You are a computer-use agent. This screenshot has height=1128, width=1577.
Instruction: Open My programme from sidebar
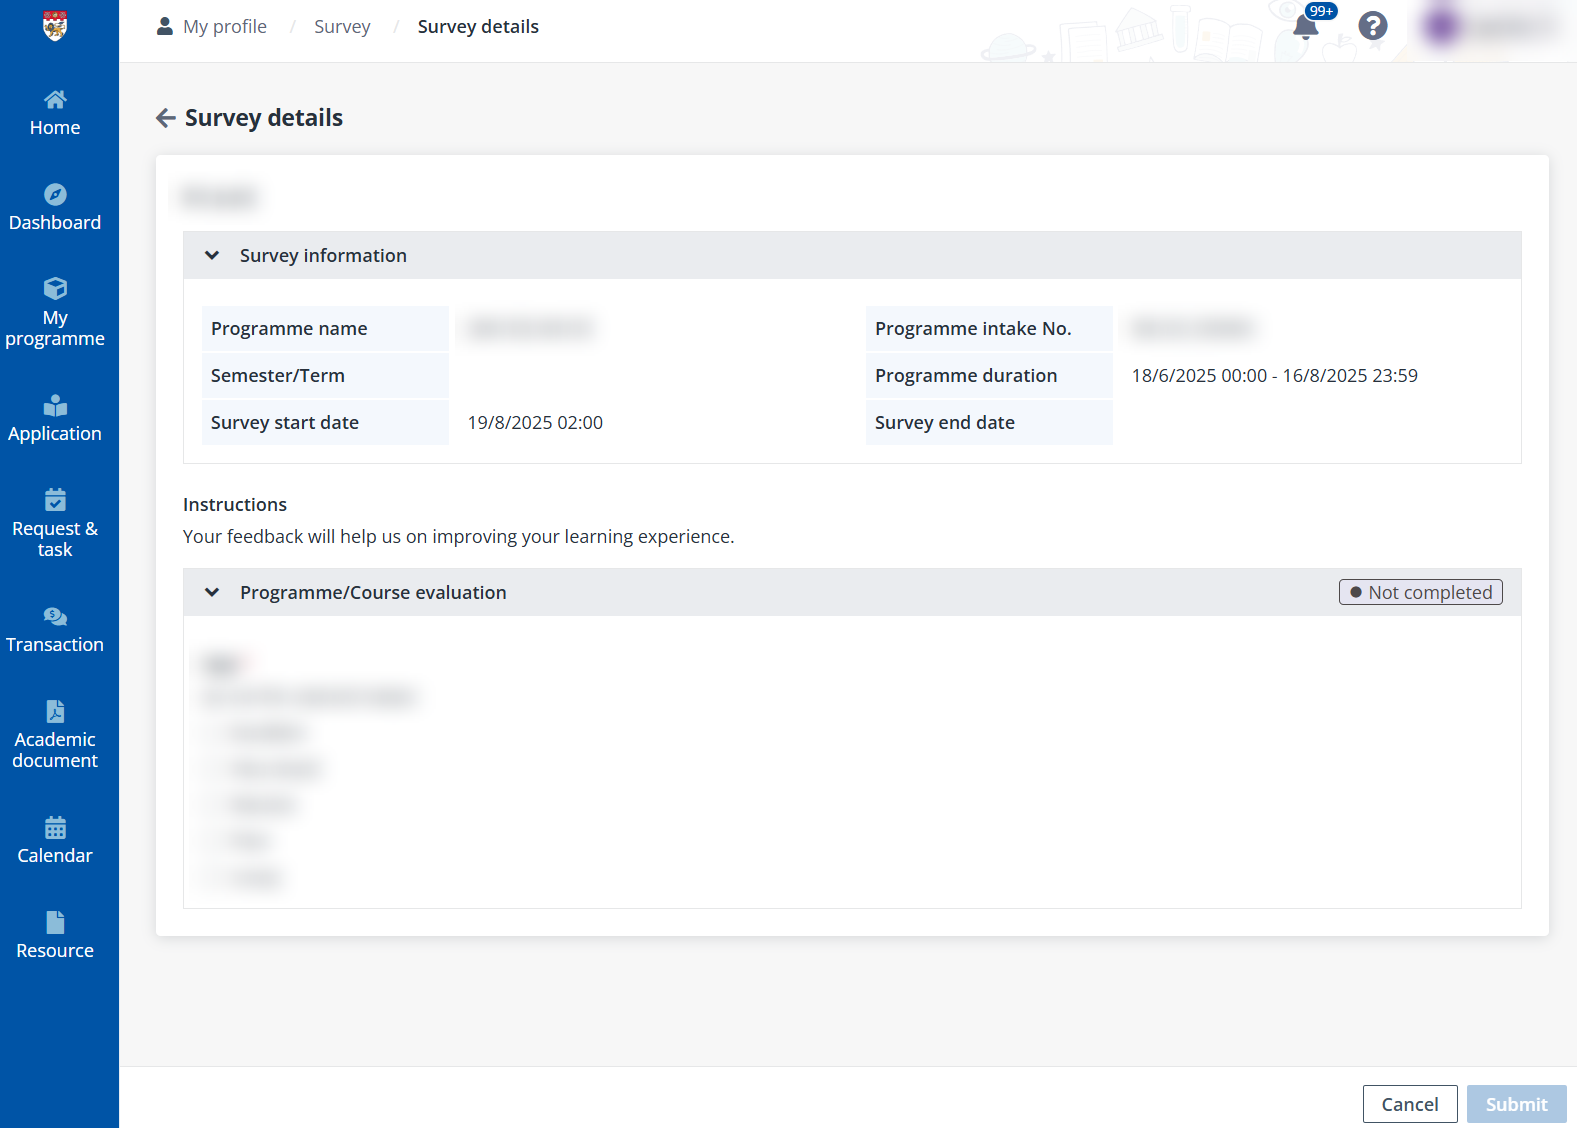tap(55, 313)
